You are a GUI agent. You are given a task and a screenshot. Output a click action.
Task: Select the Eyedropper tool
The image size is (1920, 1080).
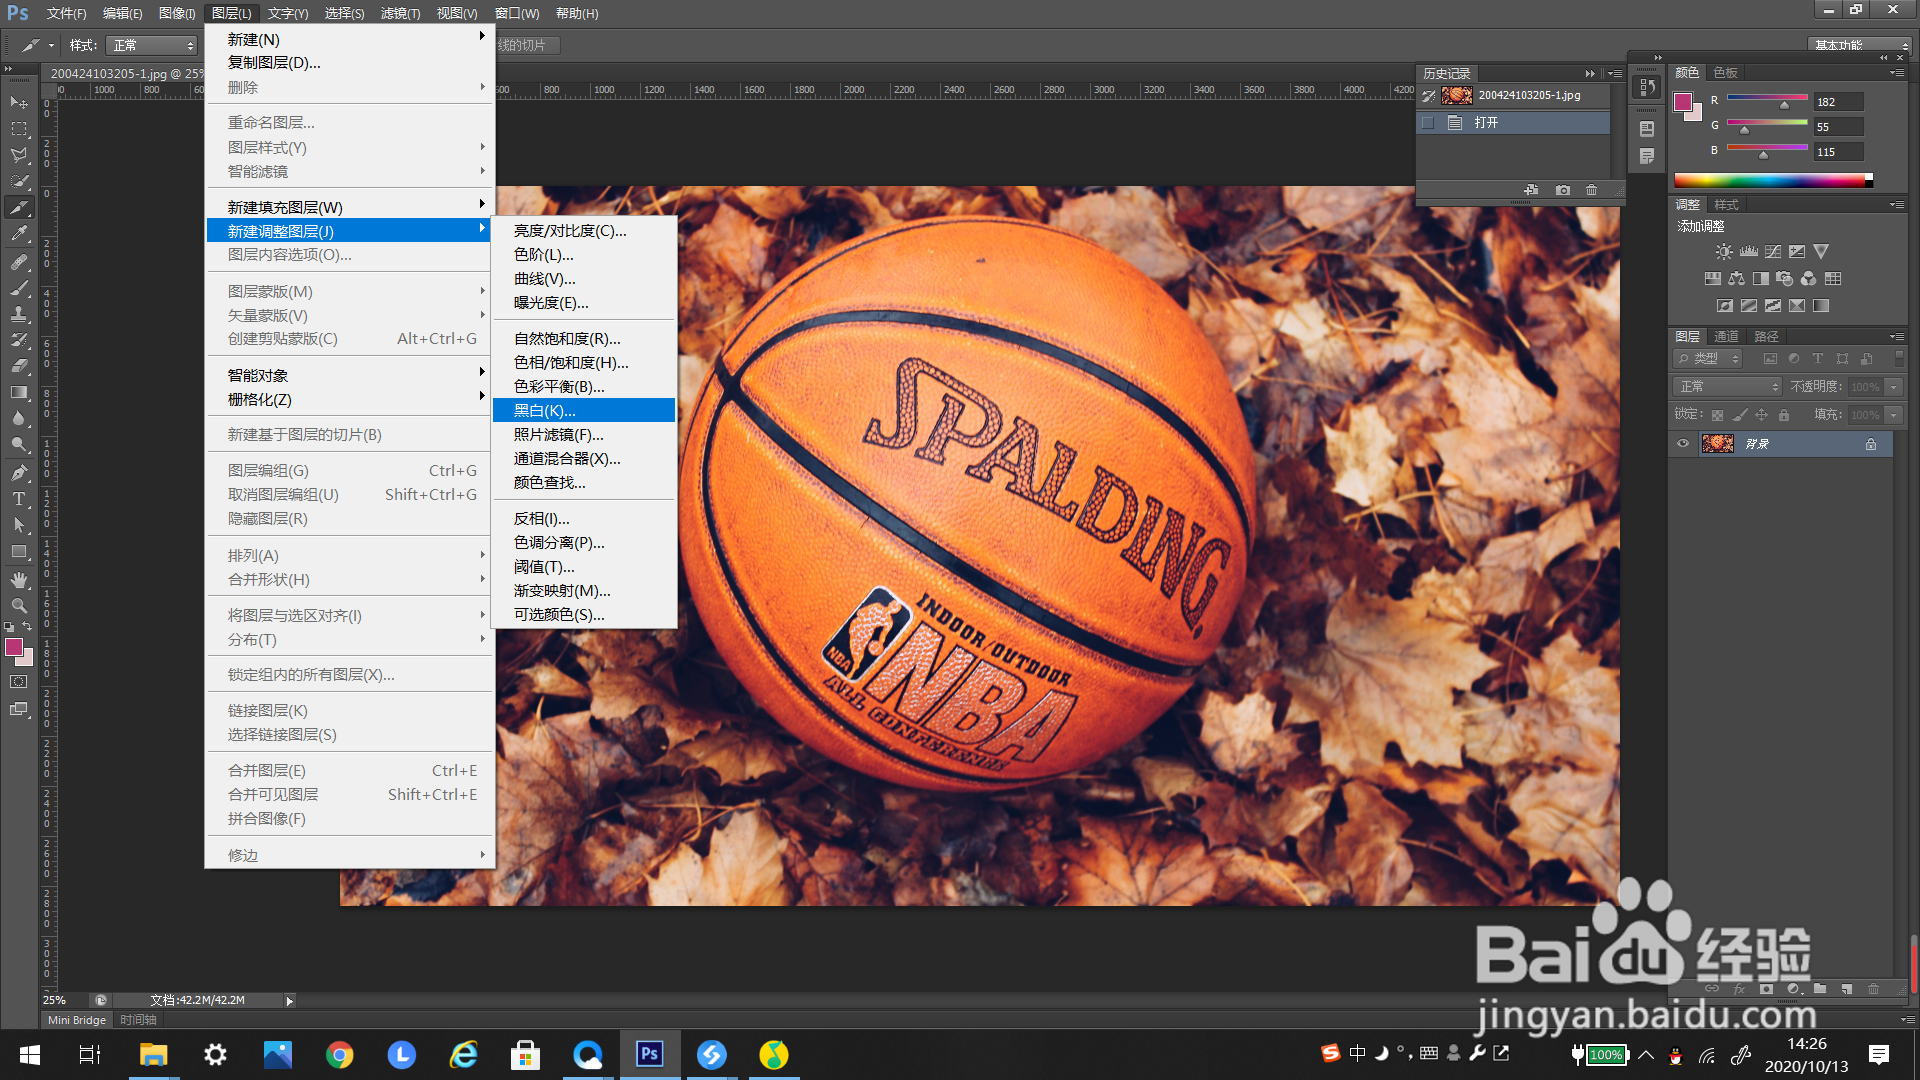[19, 234]
